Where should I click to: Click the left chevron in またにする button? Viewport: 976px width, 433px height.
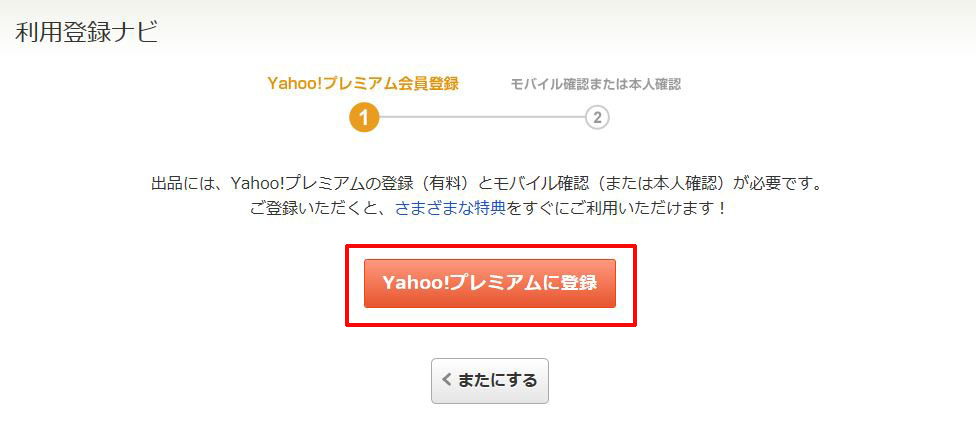446,380
